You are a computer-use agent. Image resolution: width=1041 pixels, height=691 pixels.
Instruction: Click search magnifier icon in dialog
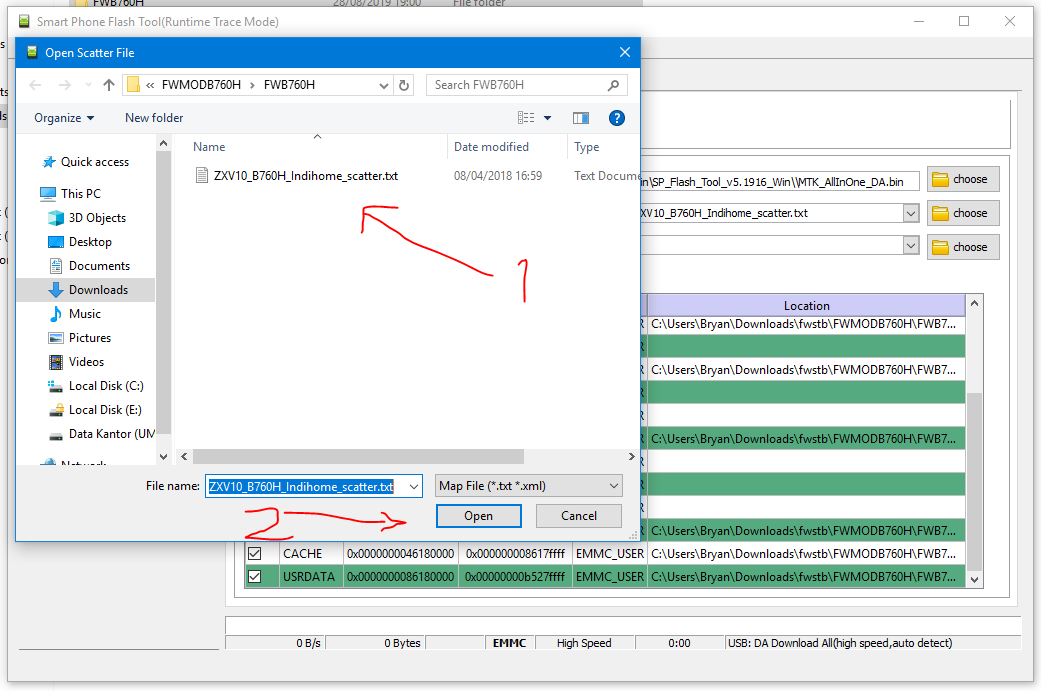613,85
